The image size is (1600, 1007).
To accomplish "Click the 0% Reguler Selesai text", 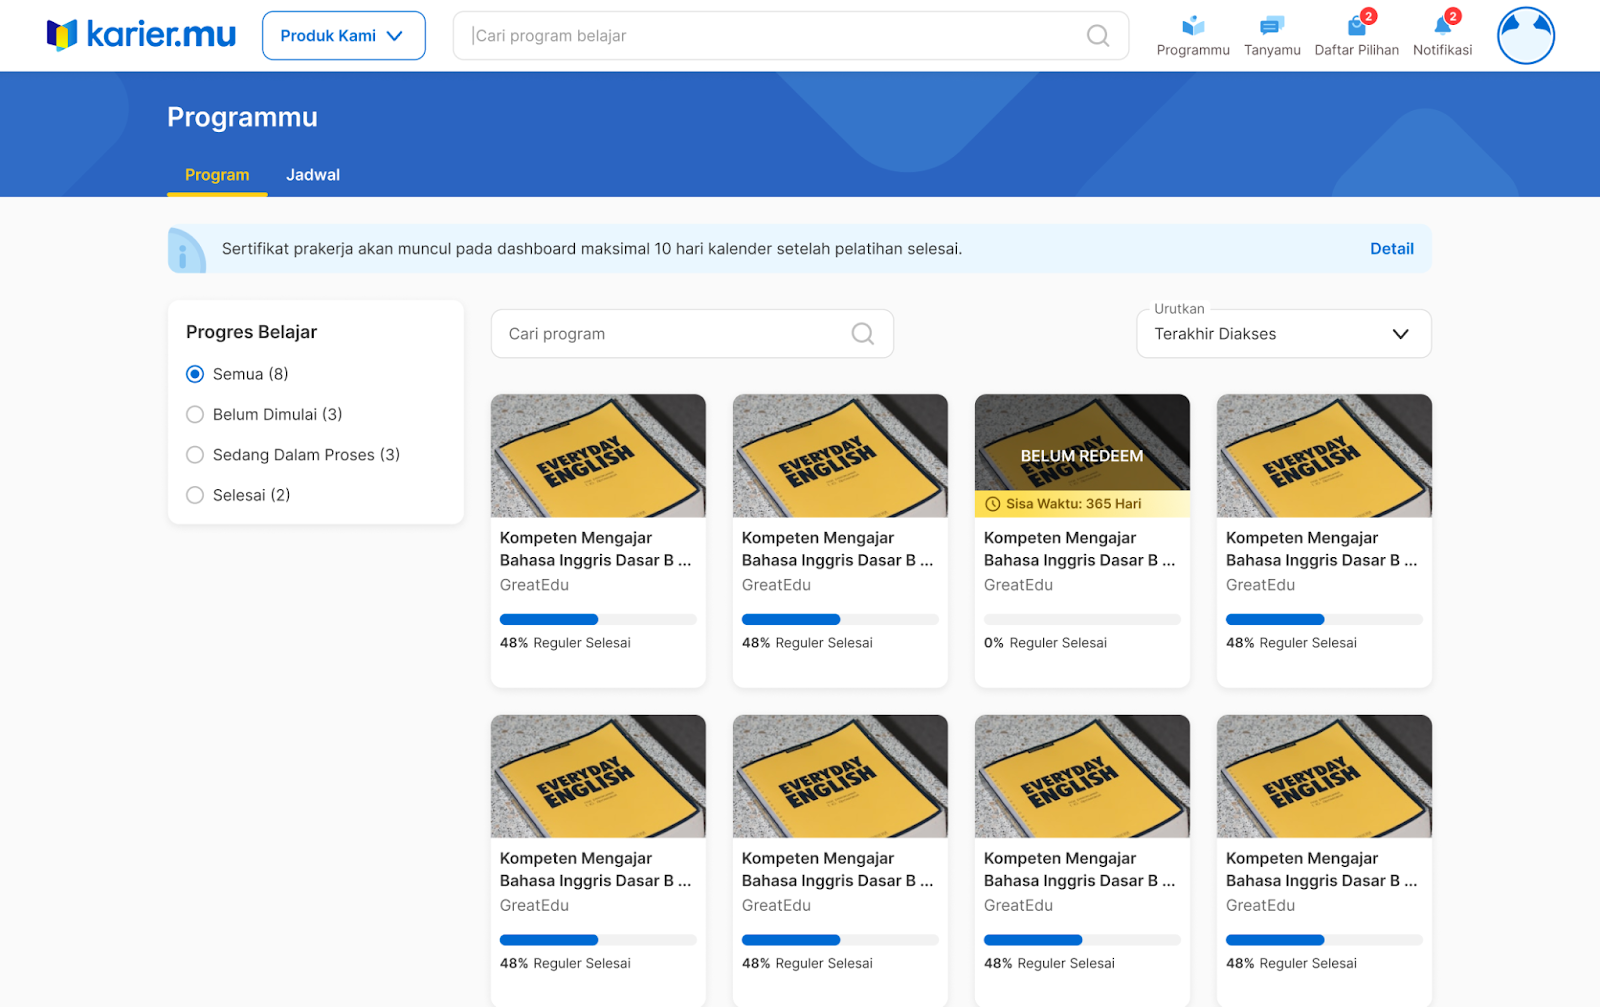I will click(x=1045, y=643).
